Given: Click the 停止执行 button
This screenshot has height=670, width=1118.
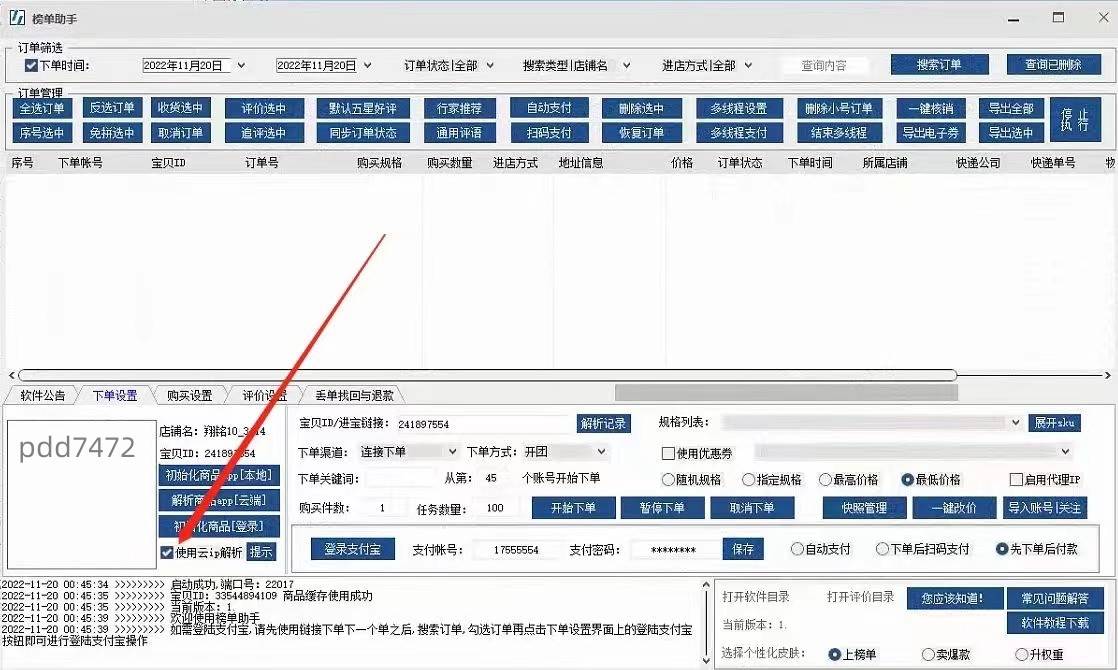Looking at the screenshot, I should [x=1075, y=119].
